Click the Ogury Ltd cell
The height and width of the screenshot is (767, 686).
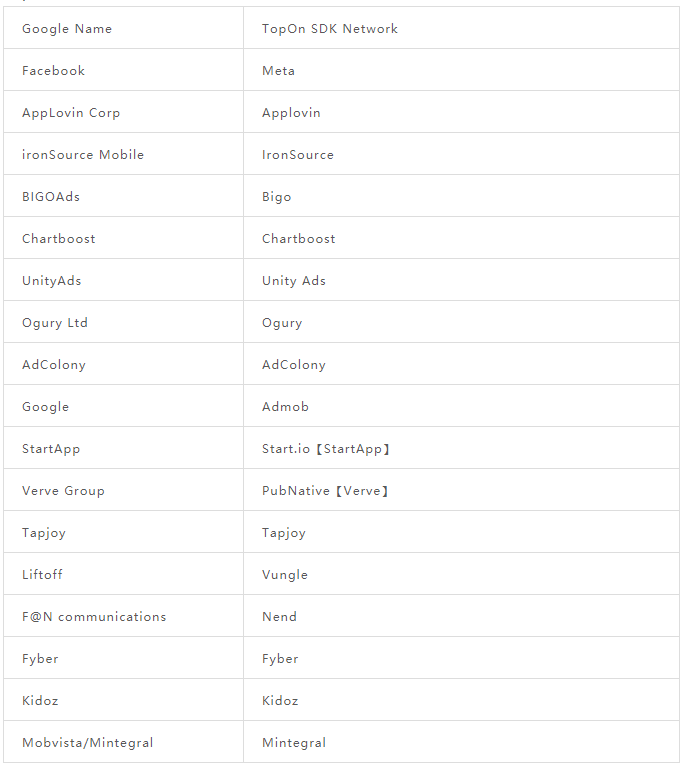(123, 322)
